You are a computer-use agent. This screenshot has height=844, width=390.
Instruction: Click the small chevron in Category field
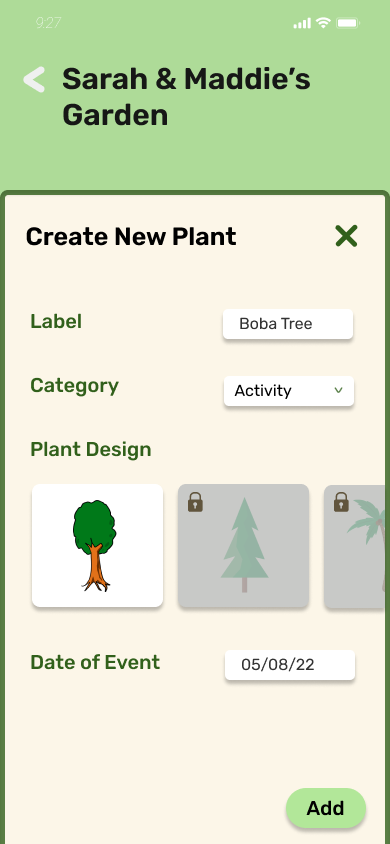pyautogui.click(x=338, y=390)
